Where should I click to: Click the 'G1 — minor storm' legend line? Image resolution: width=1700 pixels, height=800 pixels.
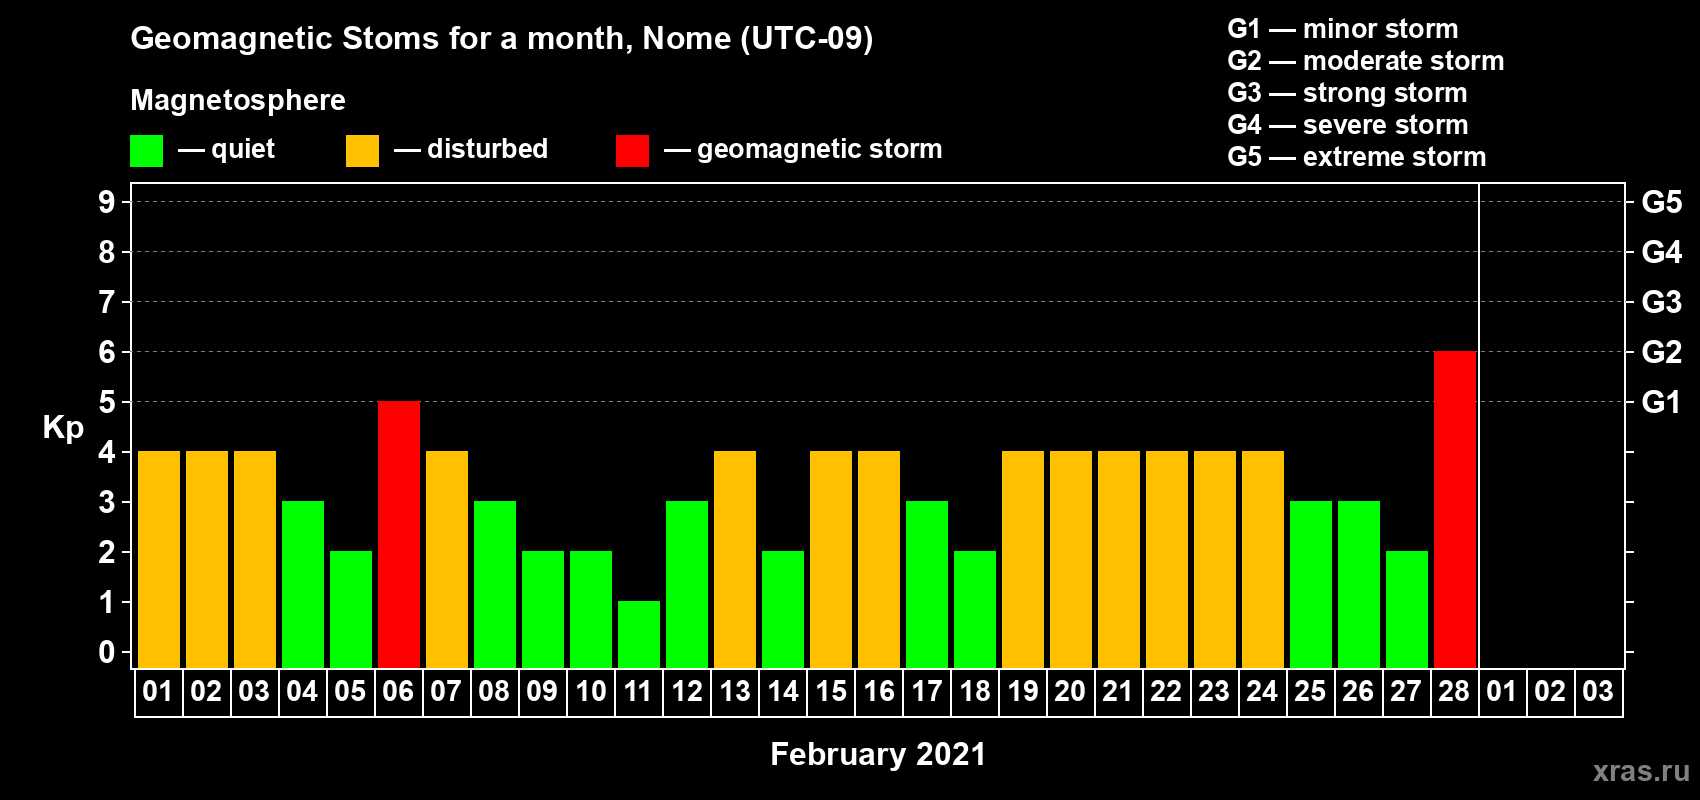click(1342, 28)
